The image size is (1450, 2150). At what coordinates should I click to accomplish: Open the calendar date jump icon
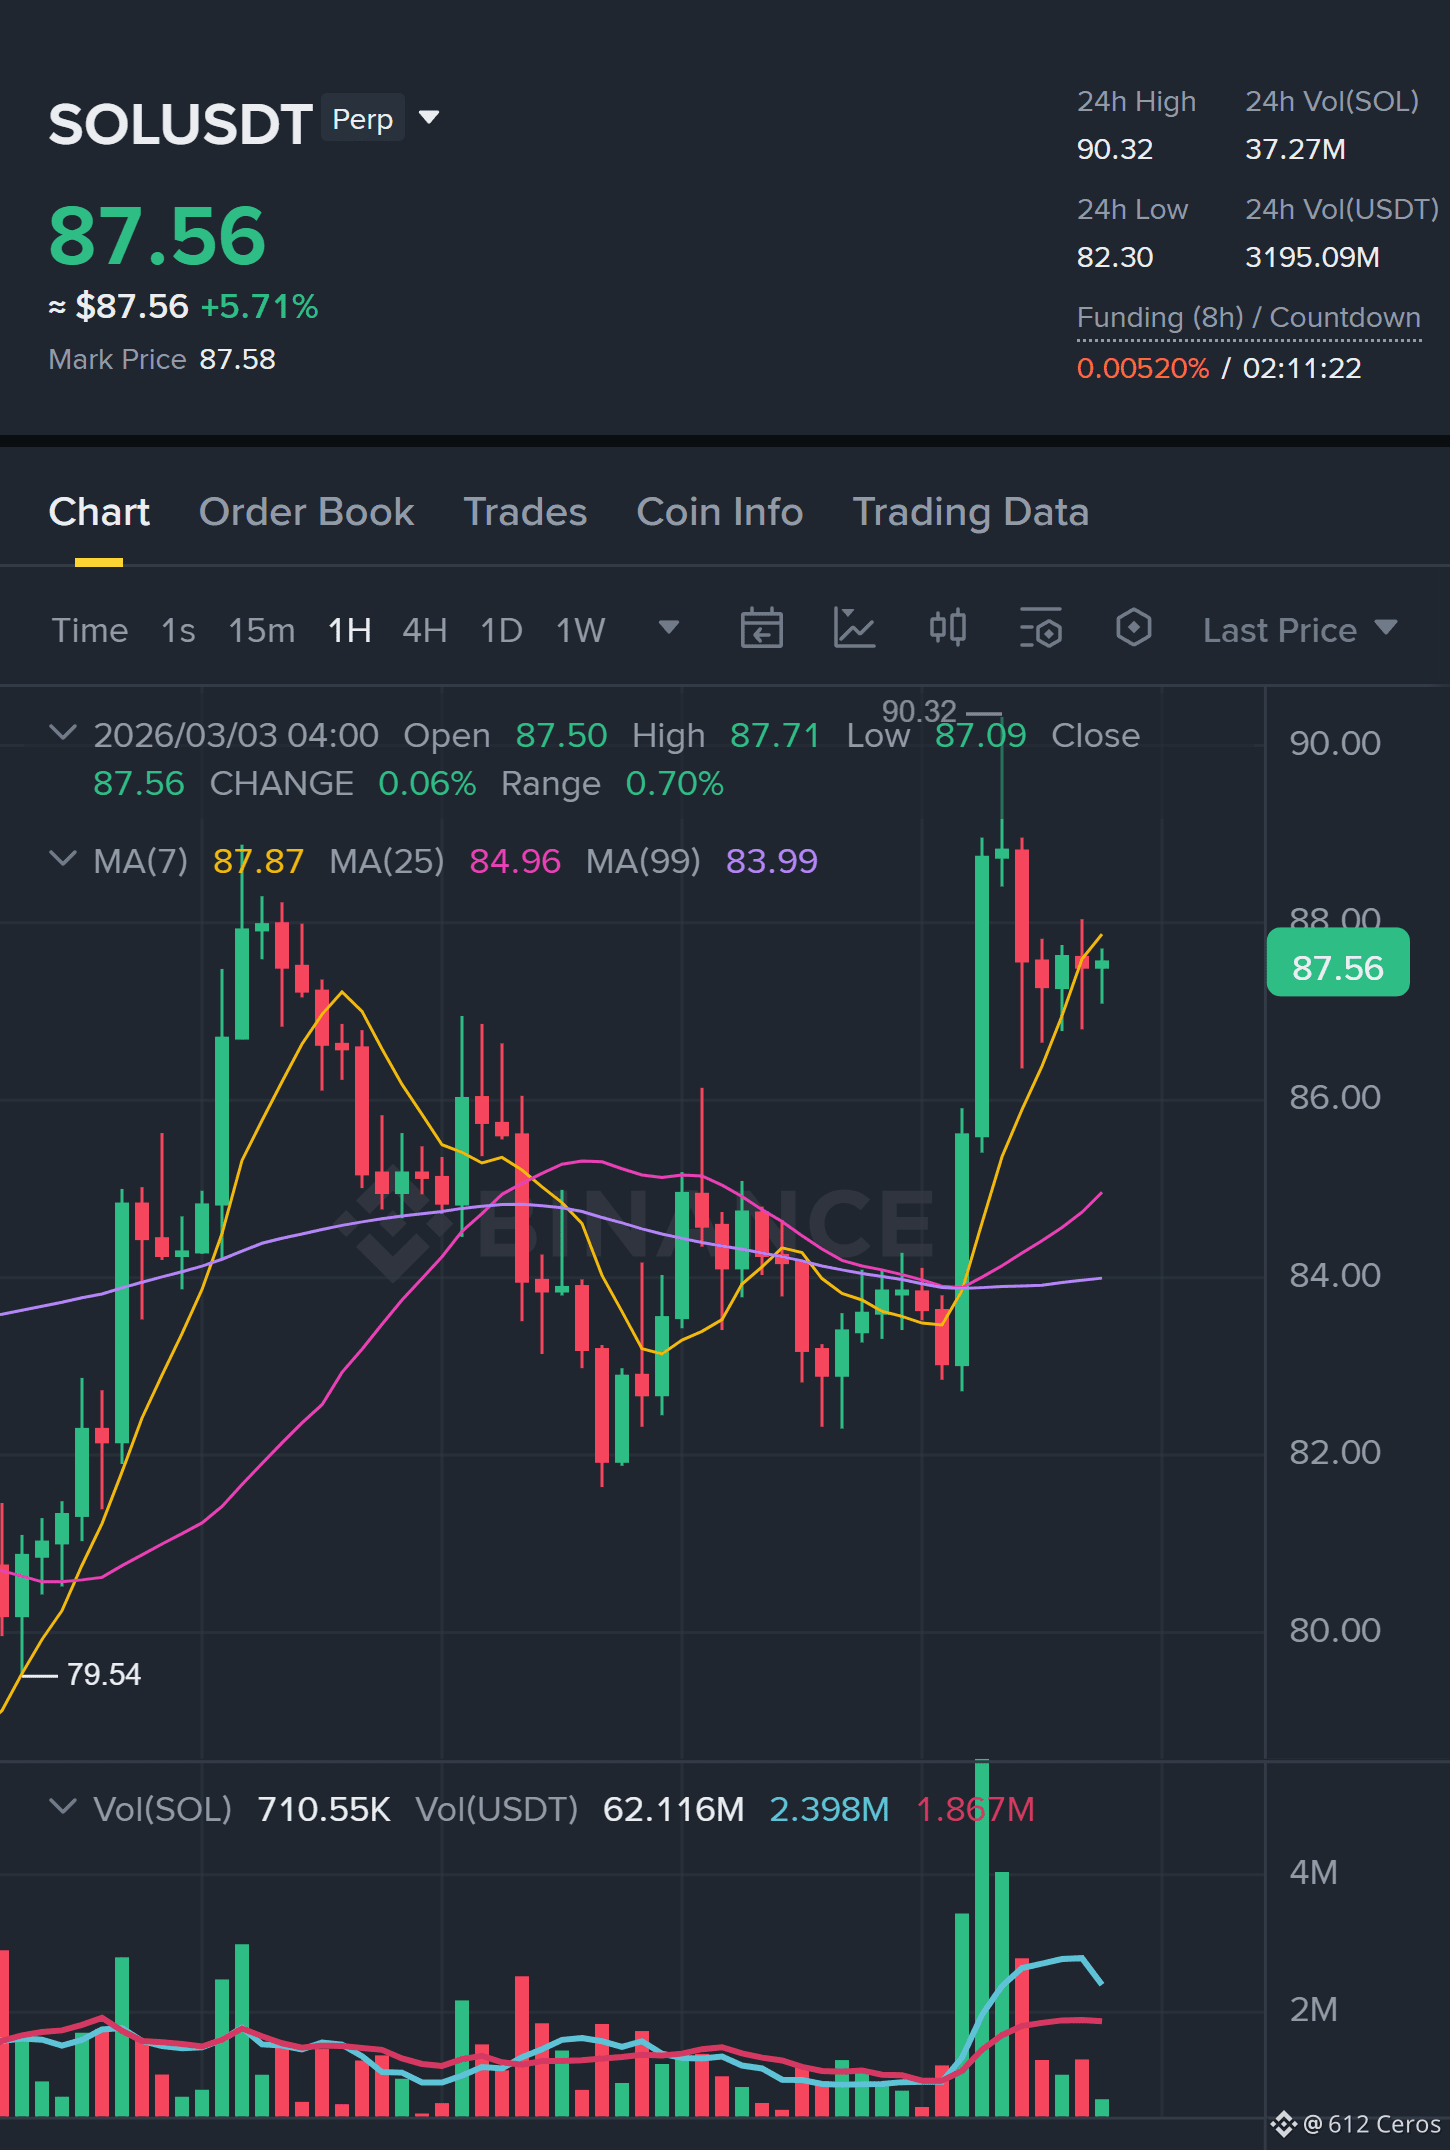[761, 629]
